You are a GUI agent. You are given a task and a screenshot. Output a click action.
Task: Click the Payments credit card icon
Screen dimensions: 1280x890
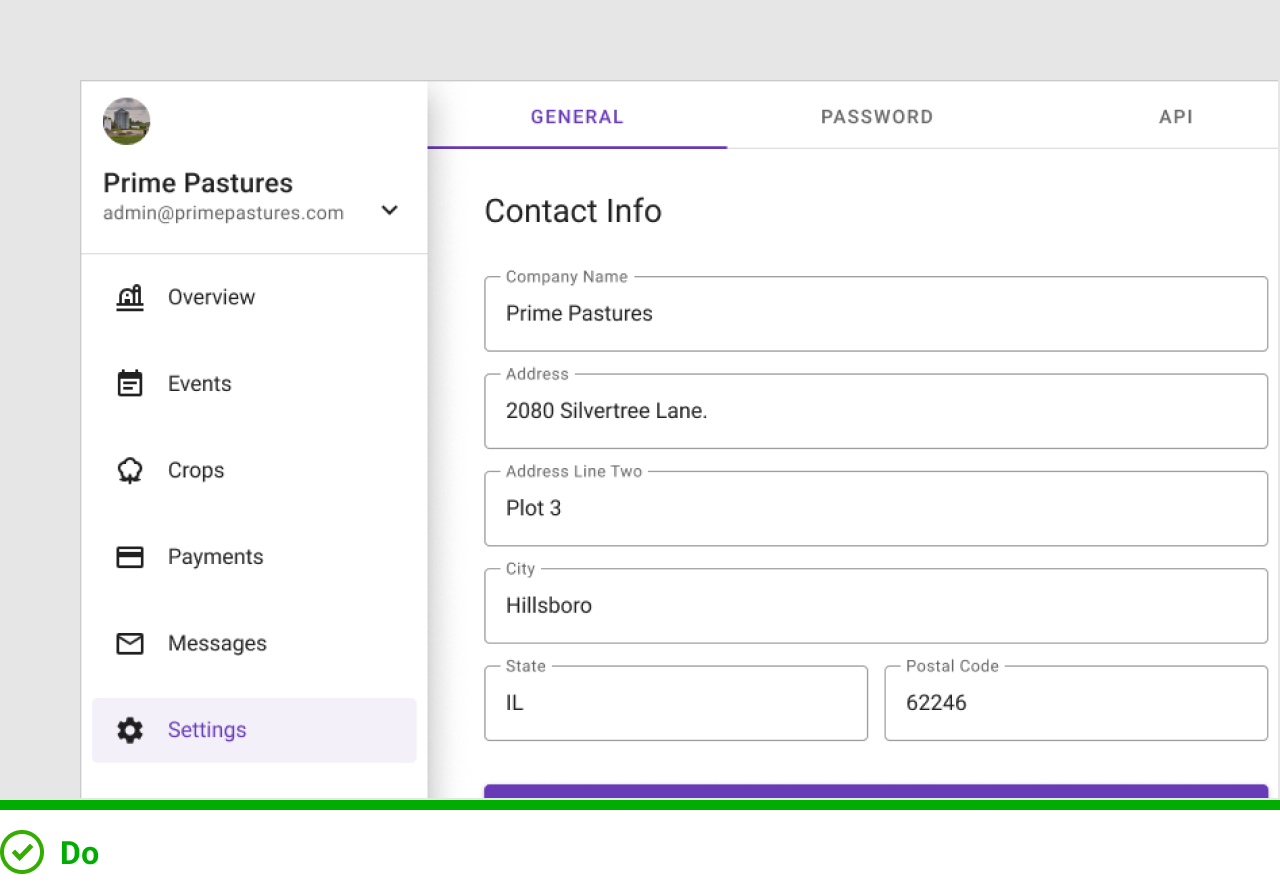tap(130, 557)
